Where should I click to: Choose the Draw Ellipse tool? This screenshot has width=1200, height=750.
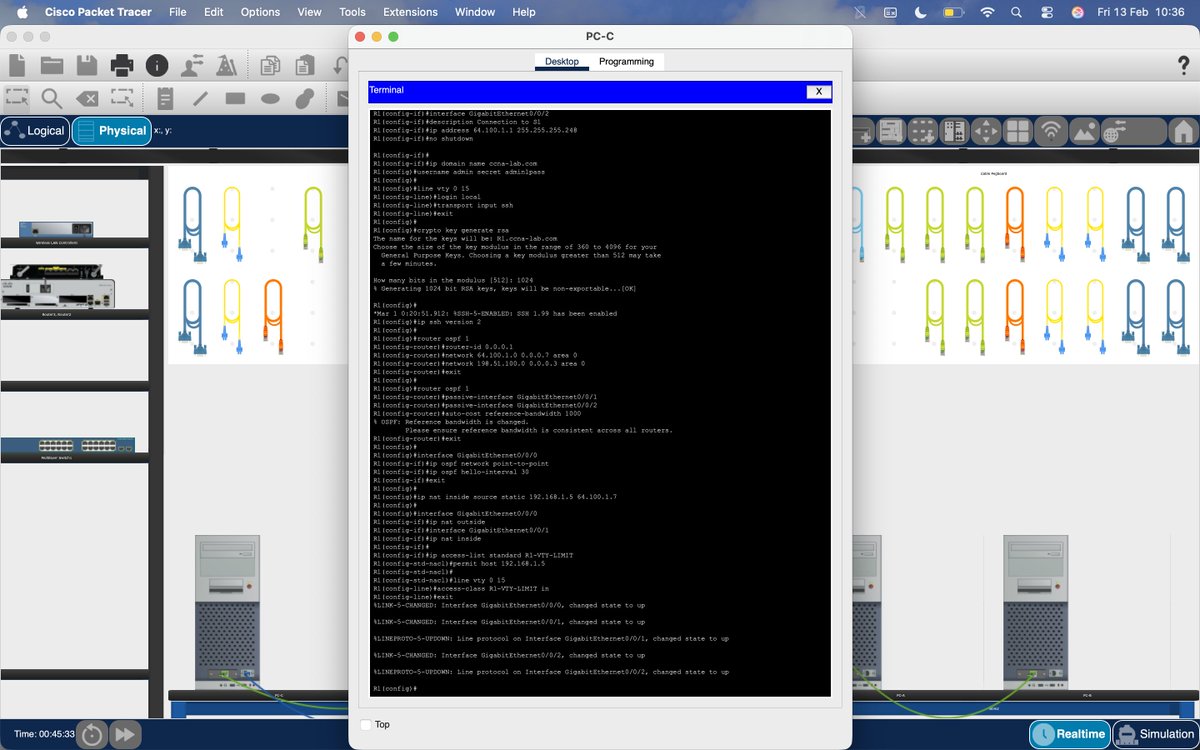click(x=270, y=98)
